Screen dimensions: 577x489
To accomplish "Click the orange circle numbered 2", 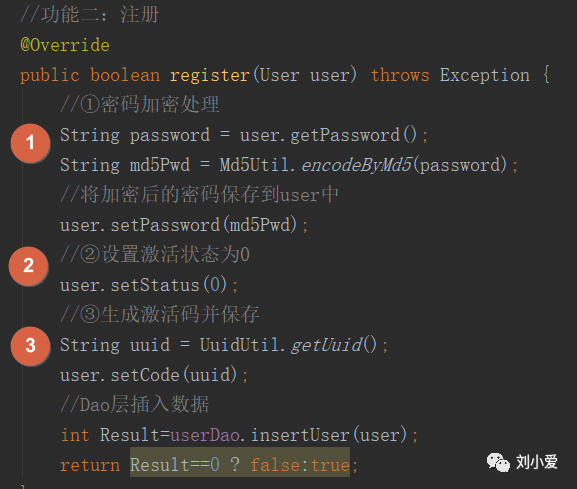I will [28, 265].
